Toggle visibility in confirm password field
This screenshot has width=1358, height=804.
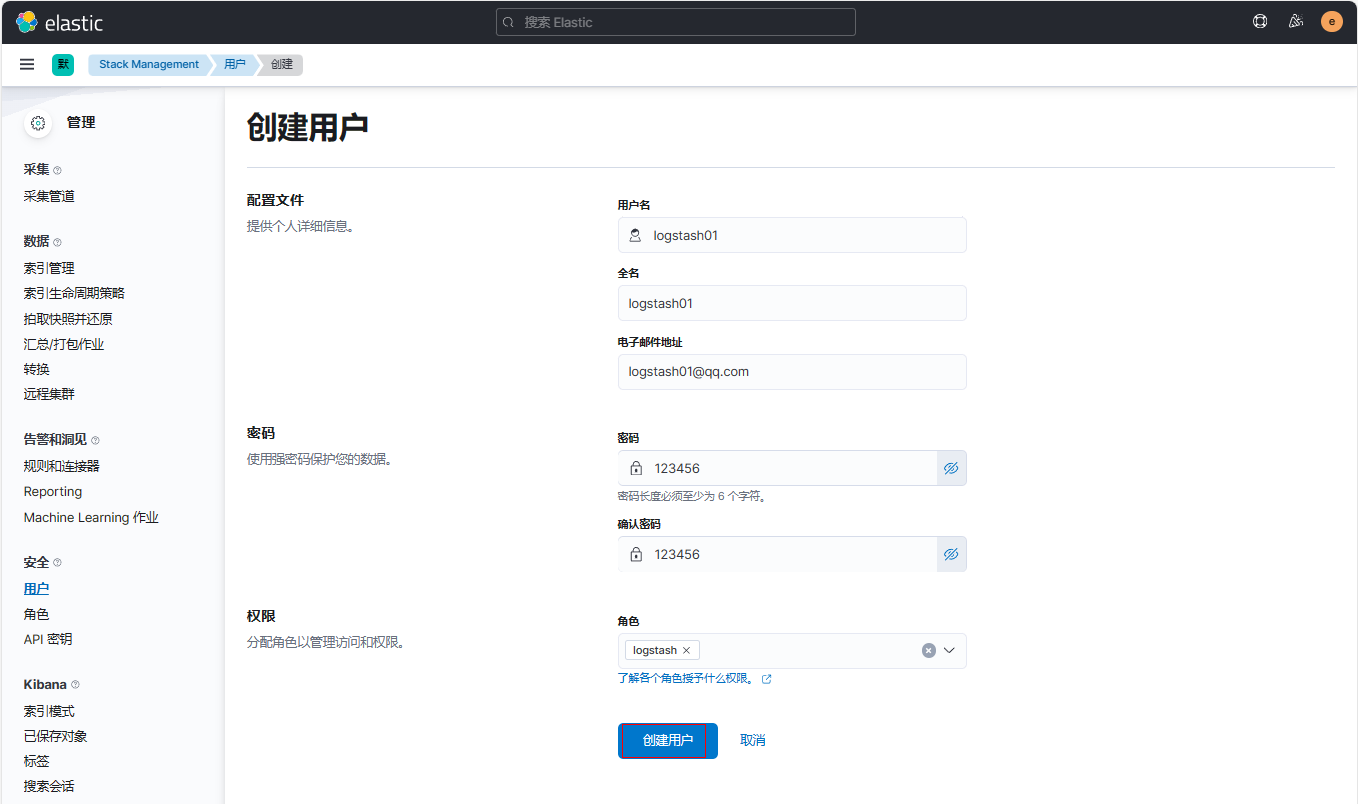(x=951, y=554)
